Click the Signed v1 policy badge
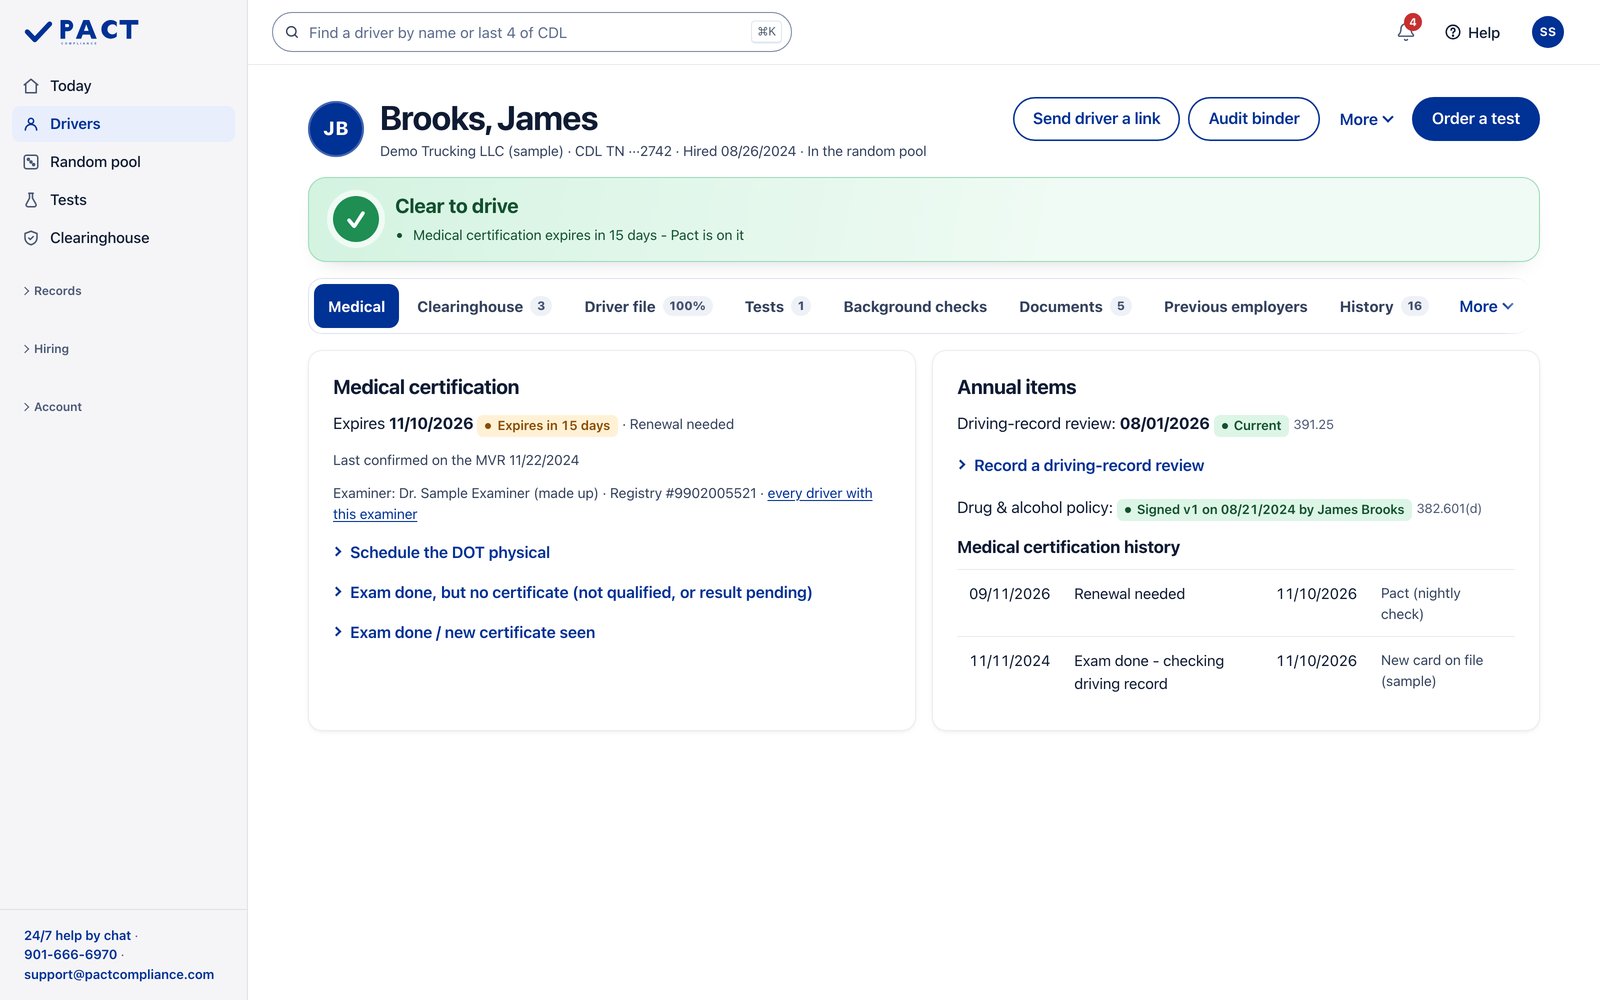This screenshot has width=1600, height=1000. click(x=1264, y=509)
